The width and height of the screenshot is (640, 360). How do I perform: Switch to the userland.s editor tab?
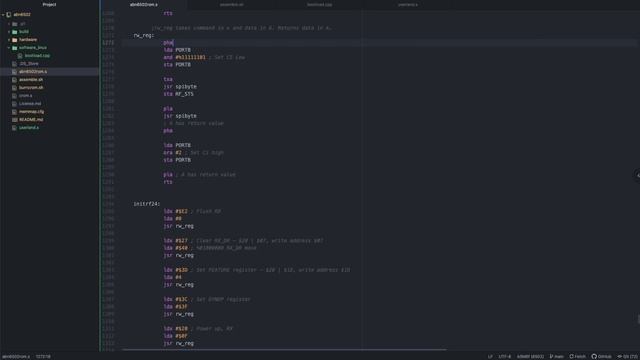[408, 5]
